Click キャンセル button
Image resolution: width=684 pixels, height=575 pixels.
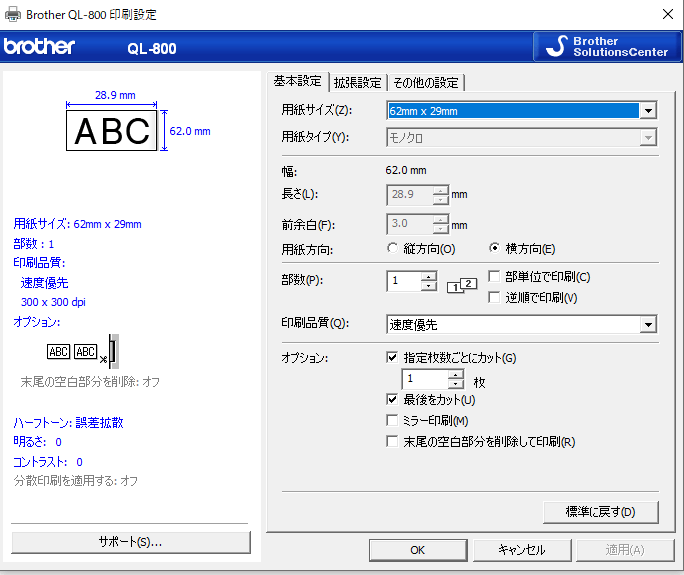click(x=522, y=550)
